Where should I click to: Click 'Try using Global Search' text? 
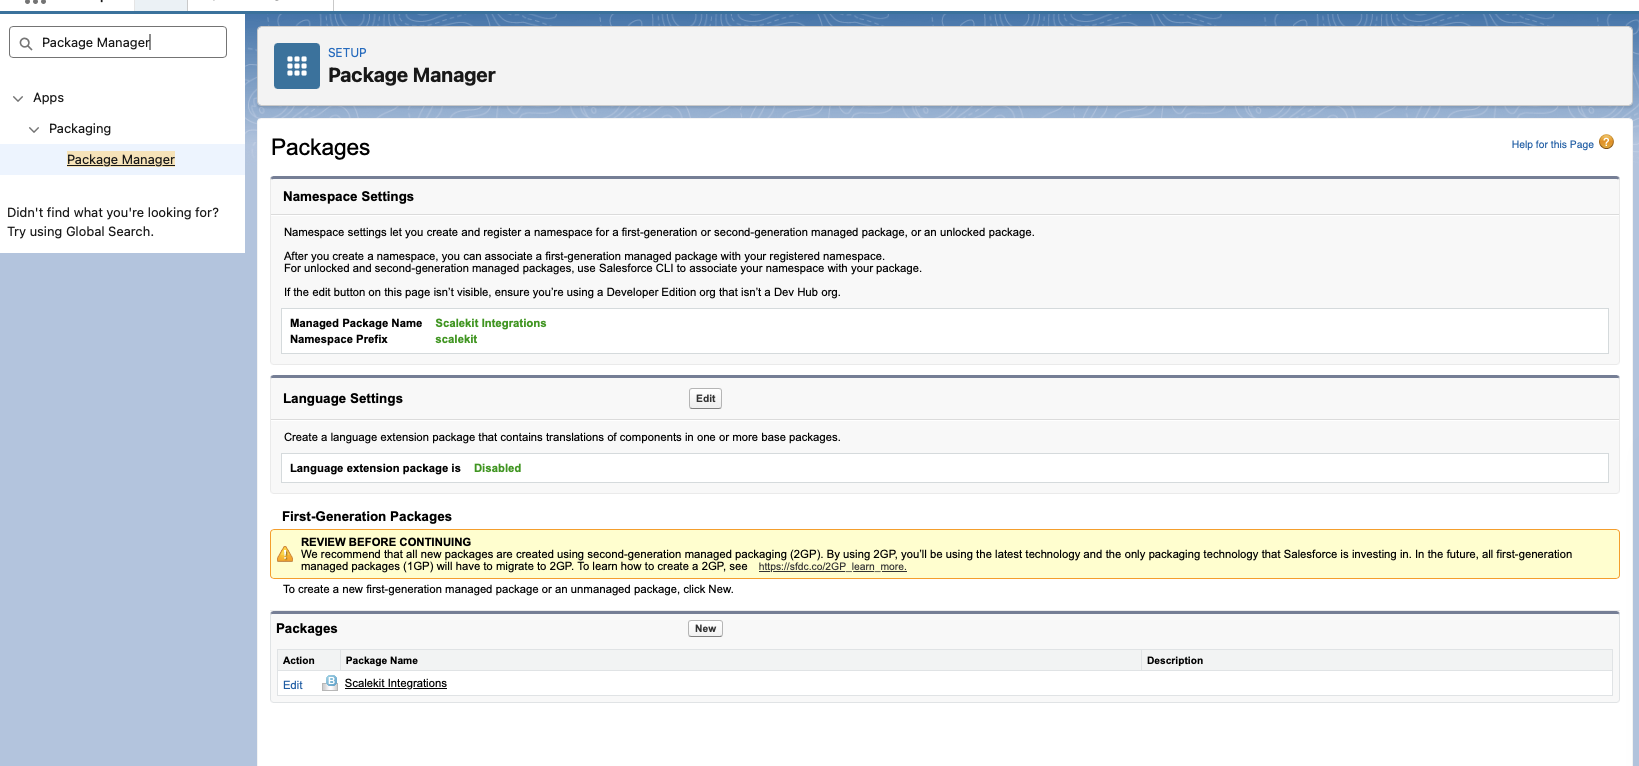80,232
